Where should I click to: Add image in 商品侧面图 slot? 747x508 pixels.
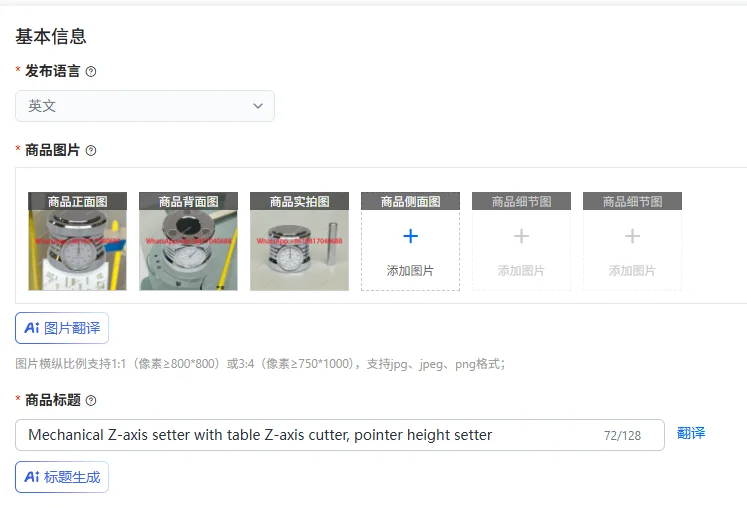coord(410,241)
